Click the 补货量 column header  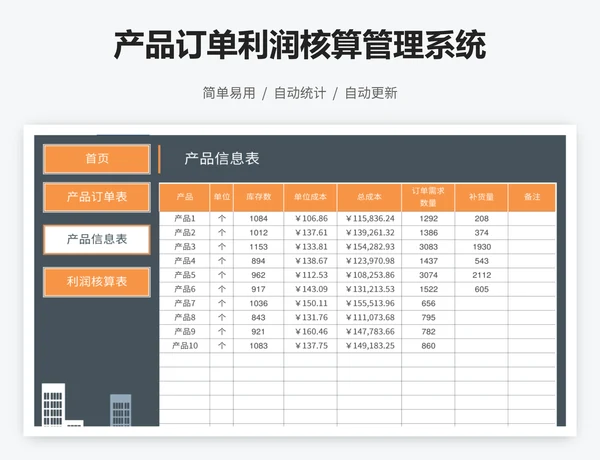click(481, 197)
